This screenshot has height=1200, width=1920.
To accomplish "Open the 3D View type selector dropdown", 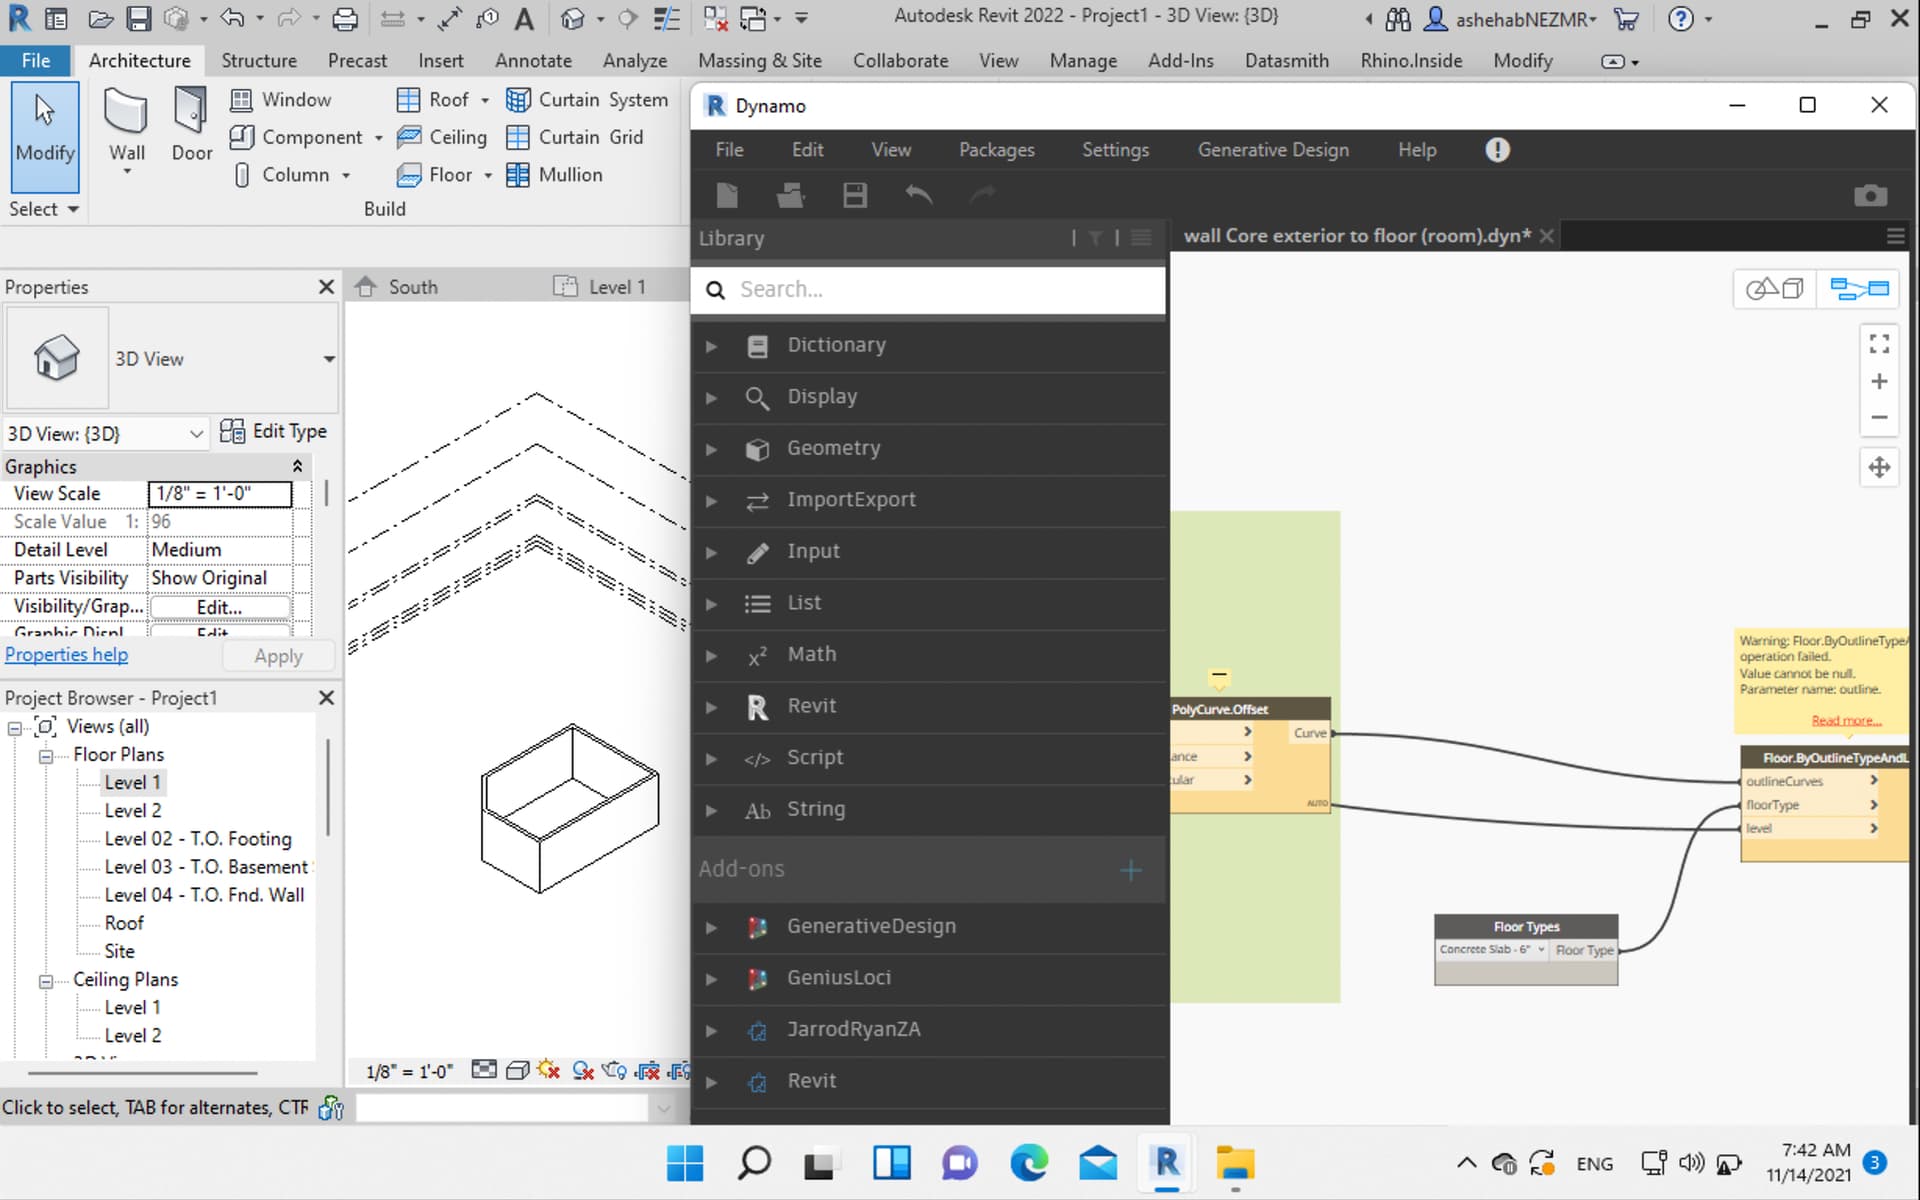I will [328, 359].
